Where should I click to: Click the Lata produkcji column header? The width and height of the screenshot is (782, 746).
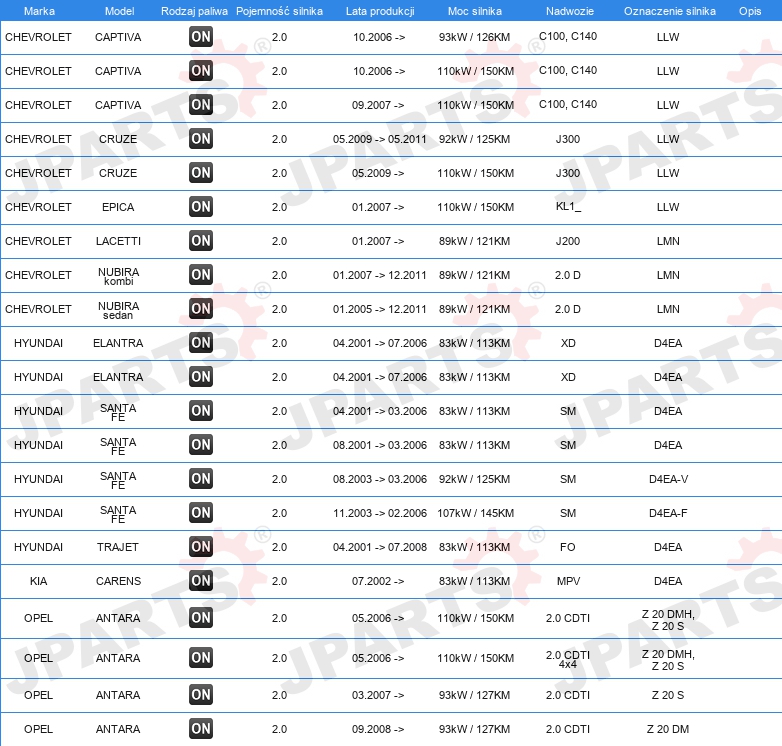coord(380,11)
